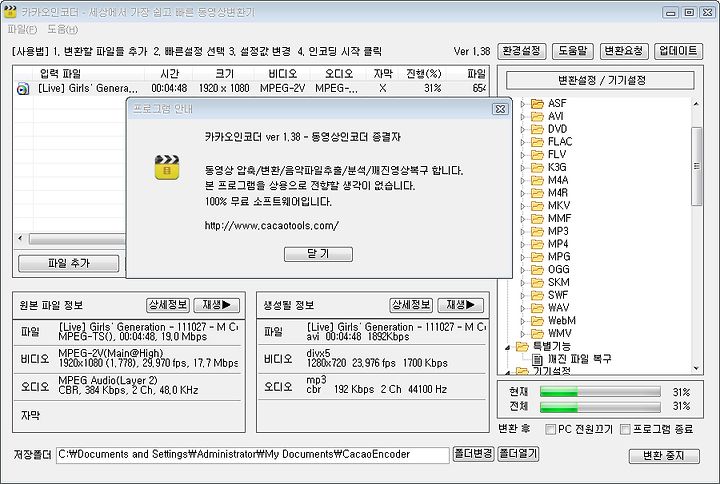Click the MKV folder icon
This screenshot has width=720, height=484.
point(537,206)
